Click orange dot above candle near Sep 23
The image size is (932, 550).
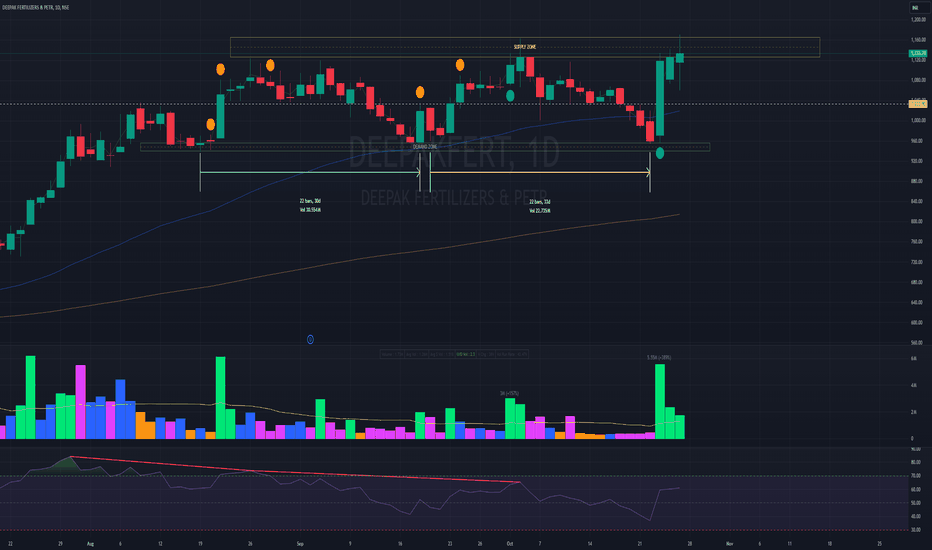click(x=460, y=65)
